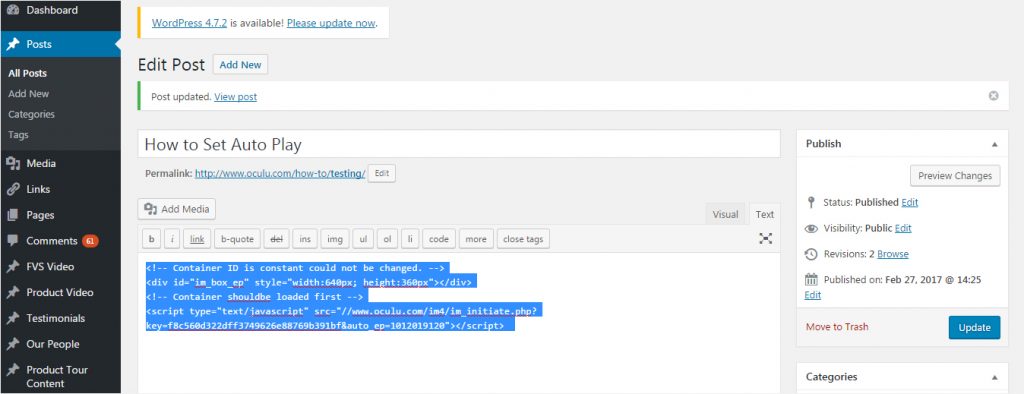Open the Dashboard icon in sidebar
The height and width of the screenshot is (394, 1024).
pos(13,10)
